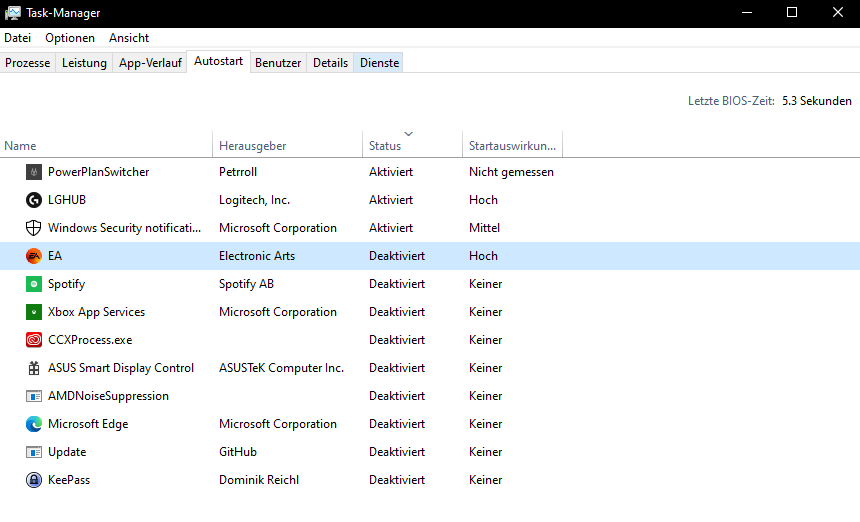The image size is (860, 522).
Task: Click Deaktiviert status in KeePass row
Action: click(397, 480)
